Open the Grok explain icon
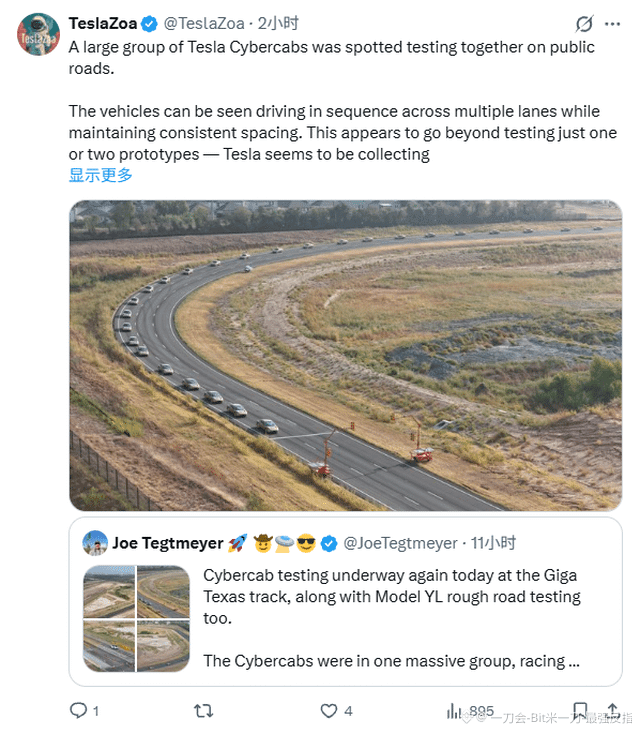Viewport: 640px width, 734px height. (x=584, y=23)
